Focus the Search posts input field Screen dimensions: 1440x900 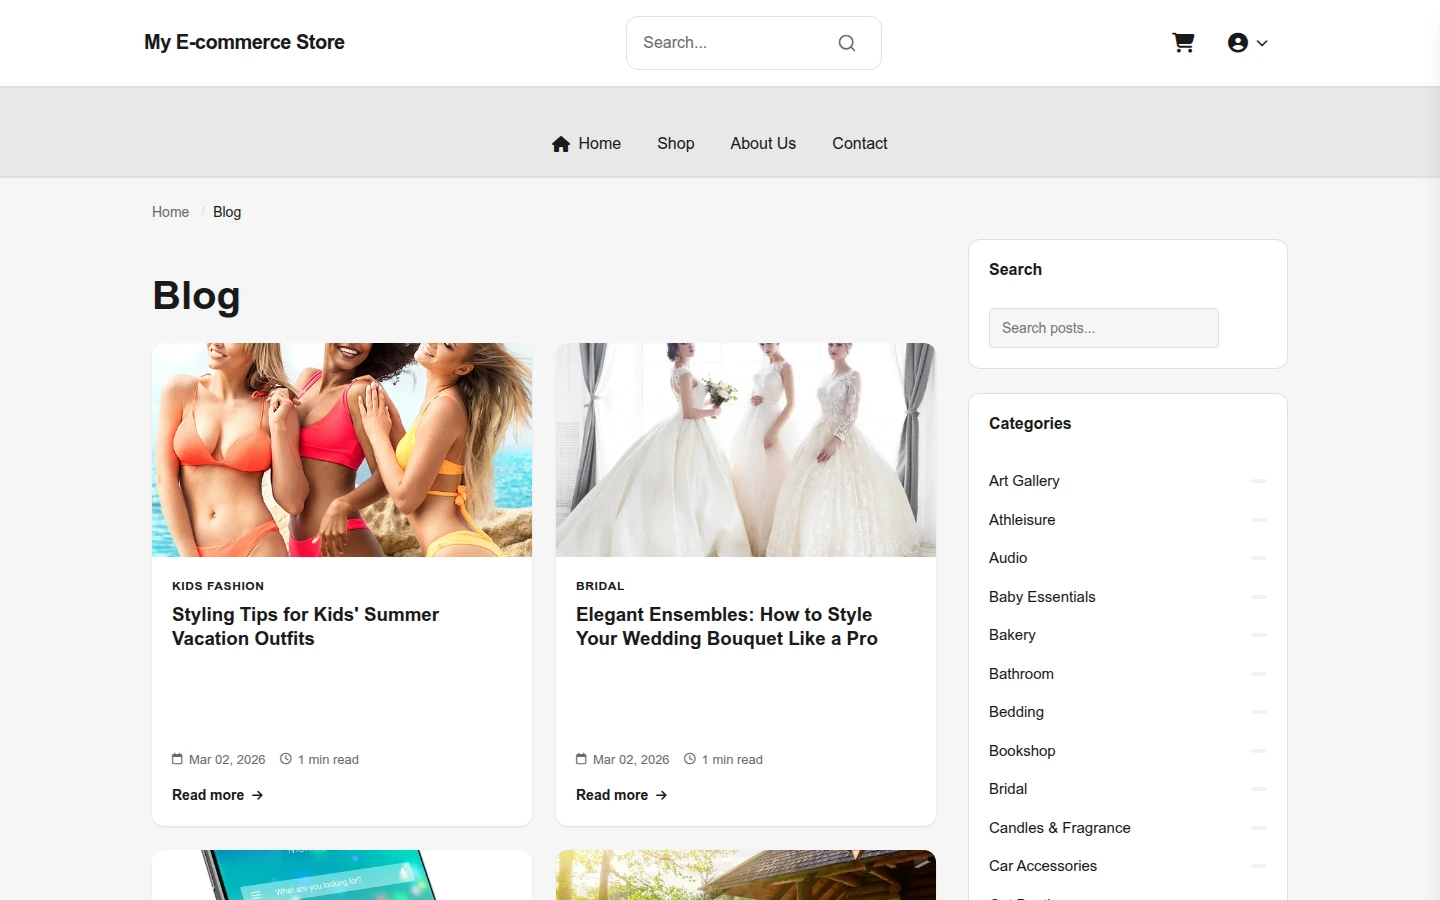(x=1104, y=328)
